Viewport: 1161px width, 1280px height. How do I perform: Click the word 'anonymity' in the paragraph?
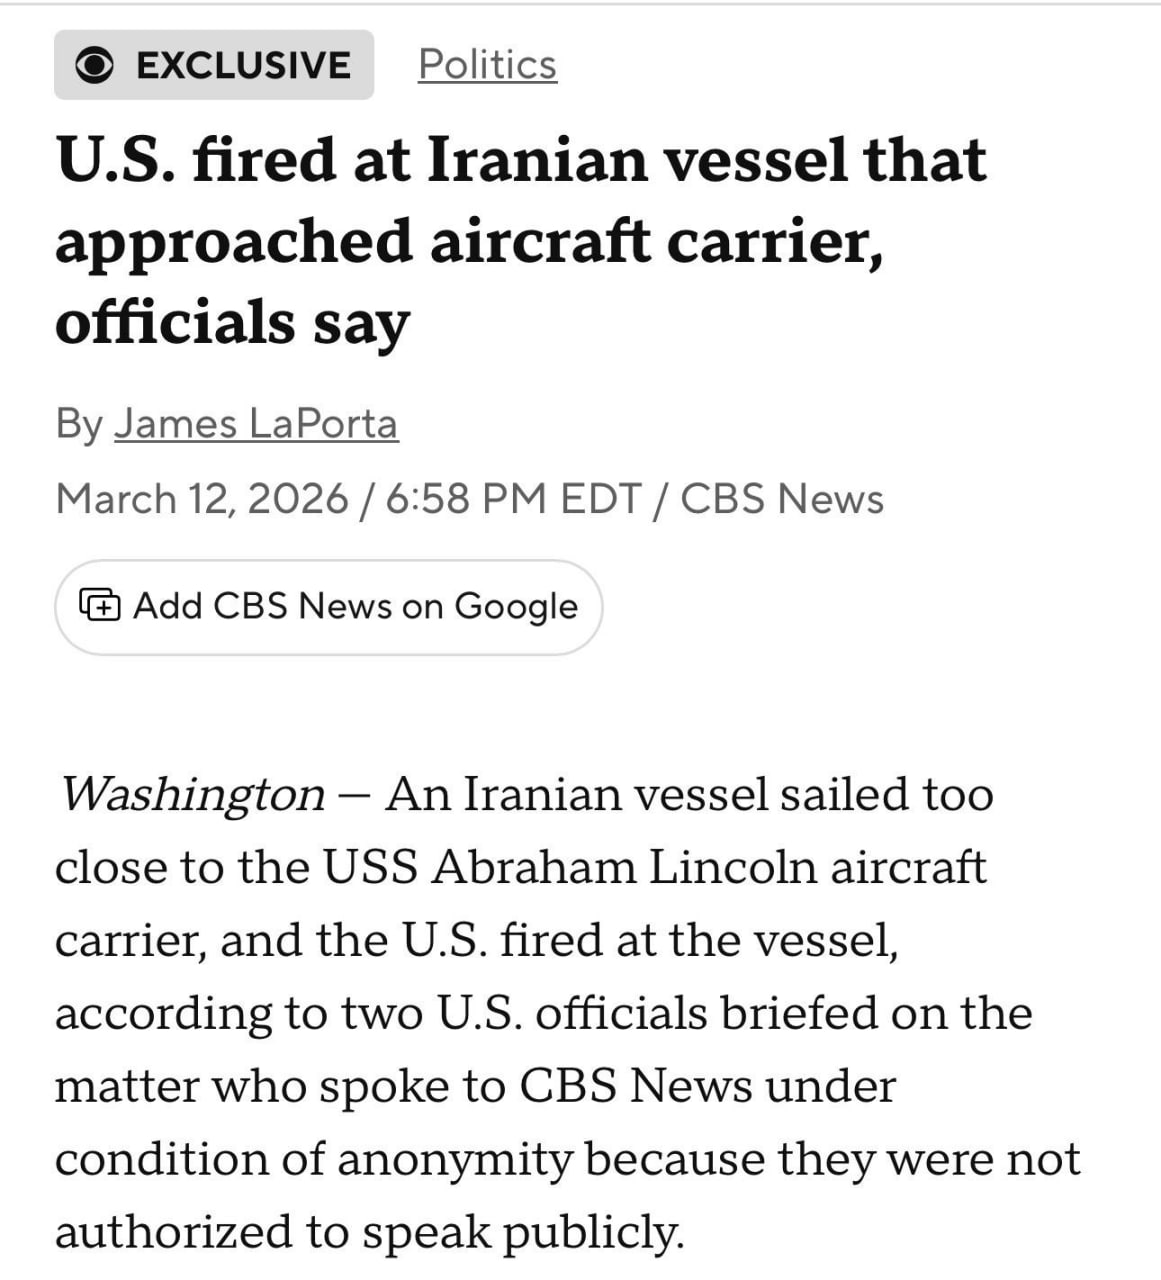454,1159
